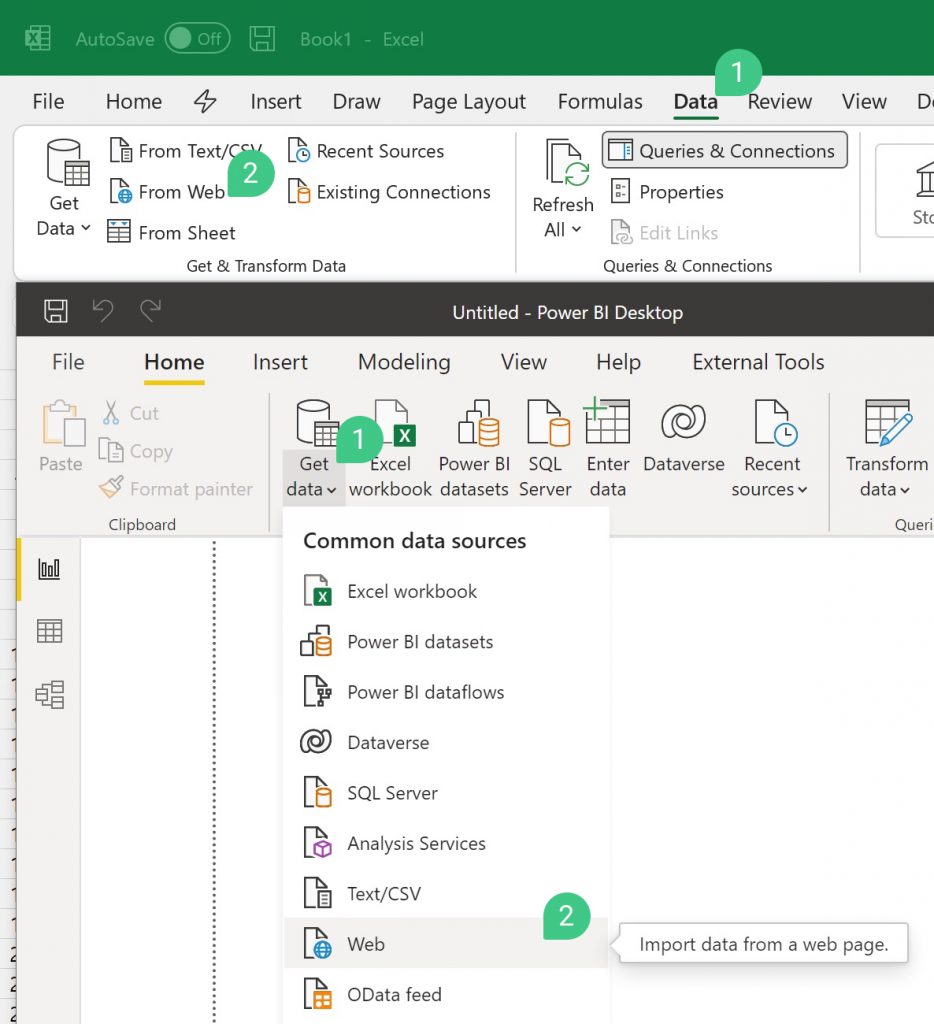This screenshot has width=934, height=1024.
Task: Click the Excel workbook ribbon icon
Action: point(390,450)
